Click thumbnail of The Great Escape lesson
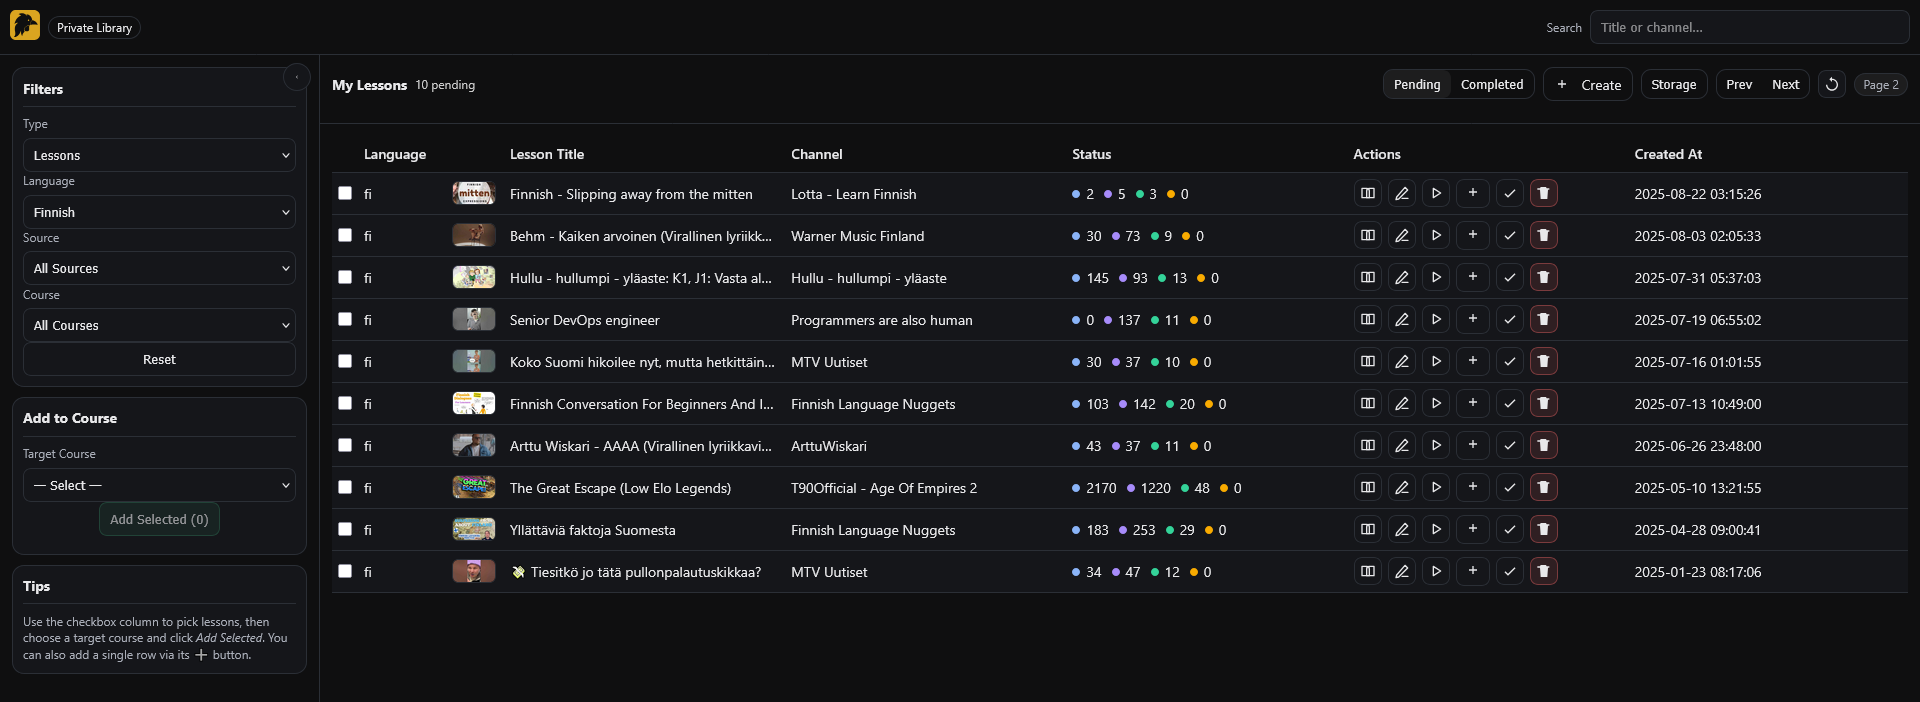Viewport: 1920px width, 702px height. tap(474, 487)
